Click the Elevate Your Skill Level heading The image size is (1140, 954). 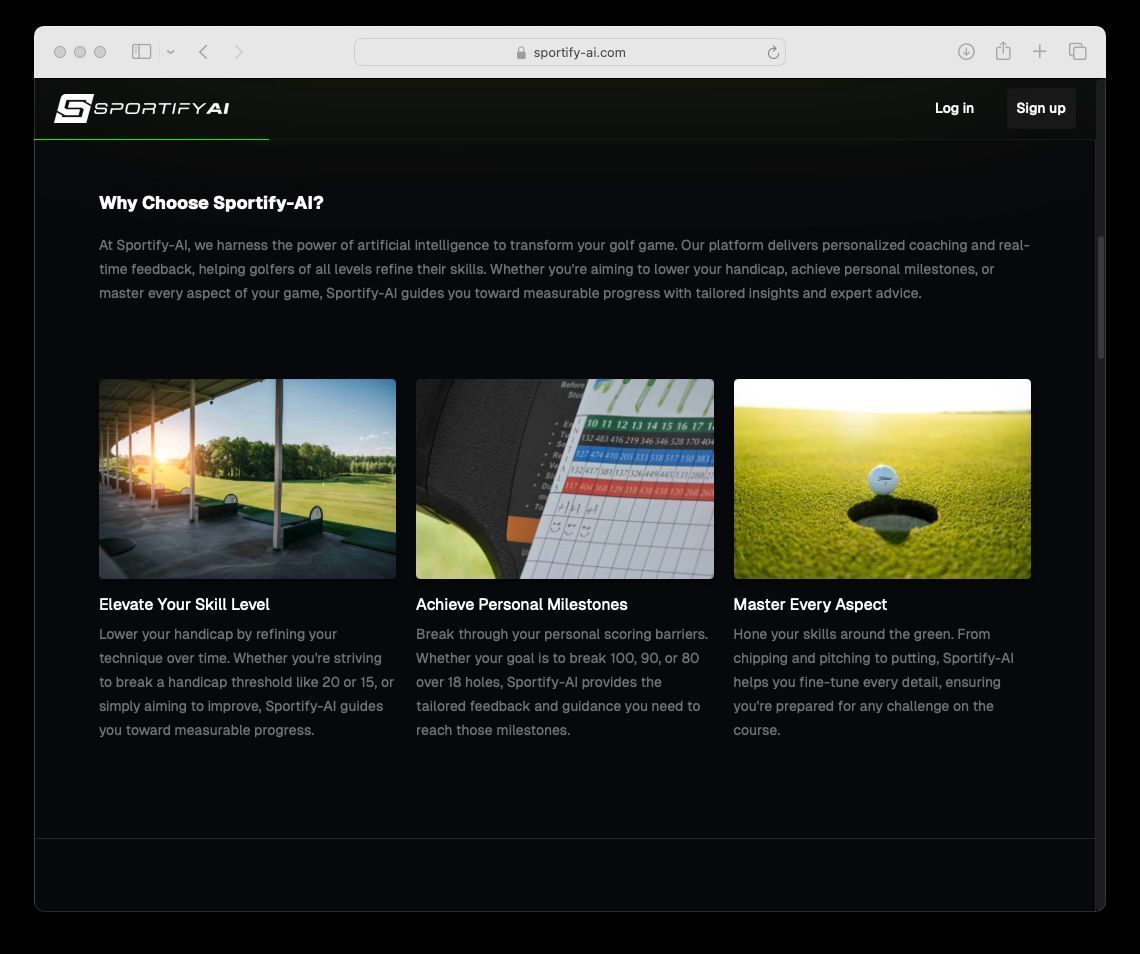184,604
